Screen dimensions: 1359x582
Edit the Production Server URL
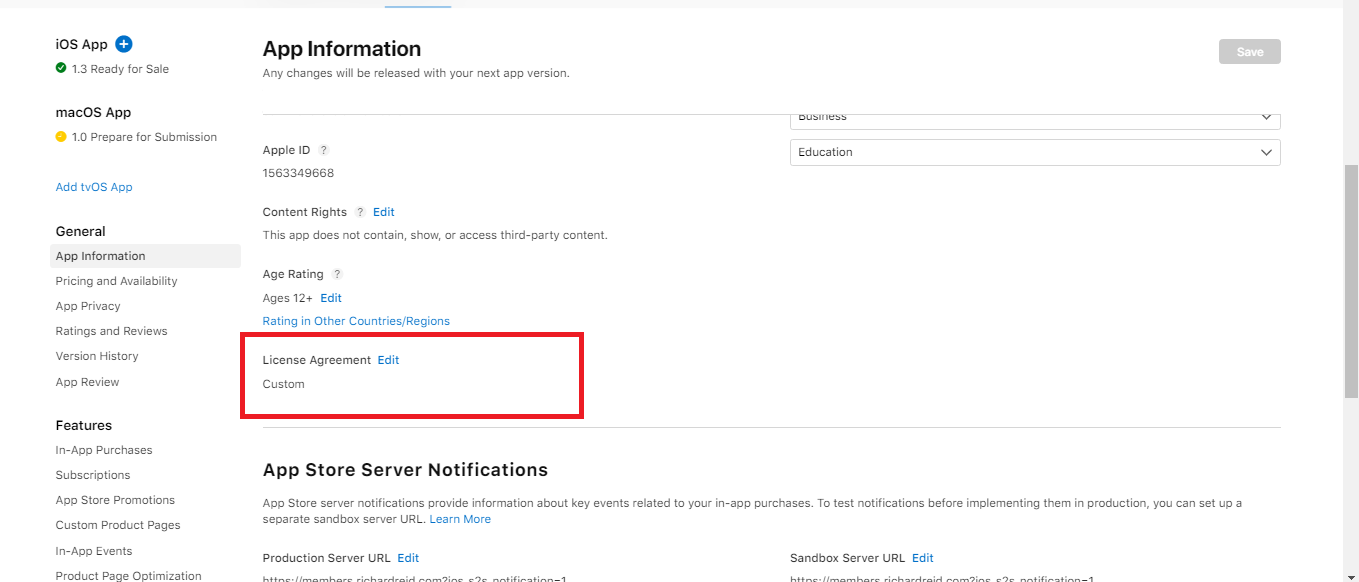tap(408, 558)
